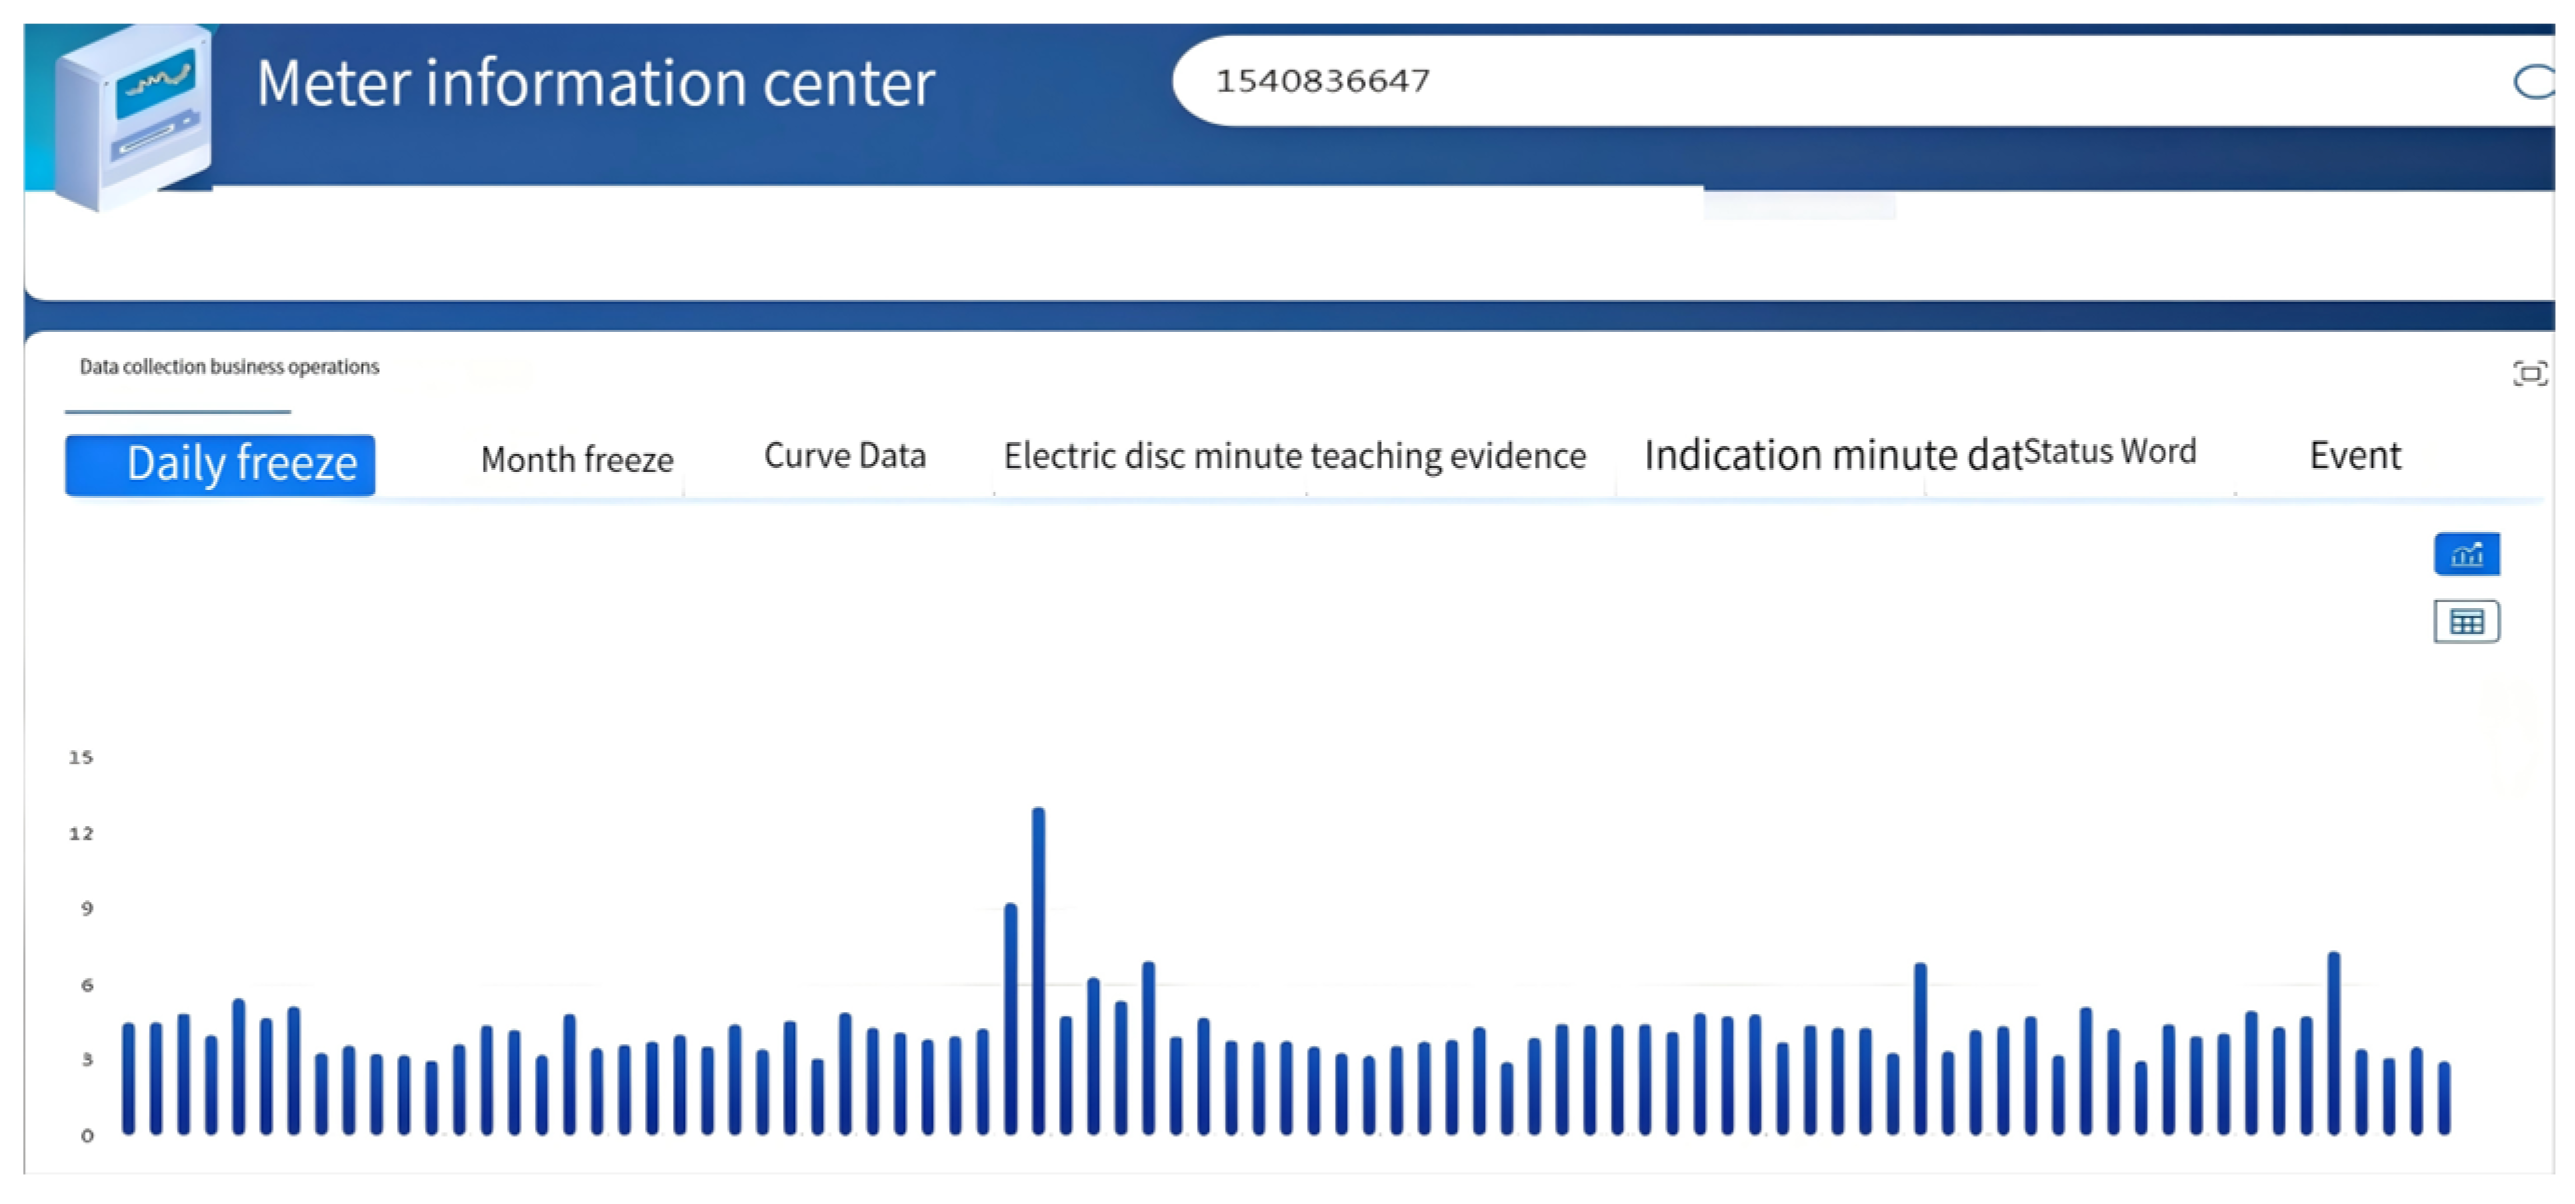Select Data collection business operations tab
The image size is (2575, 1204).
pyautogui.click(x=229, y=367)
